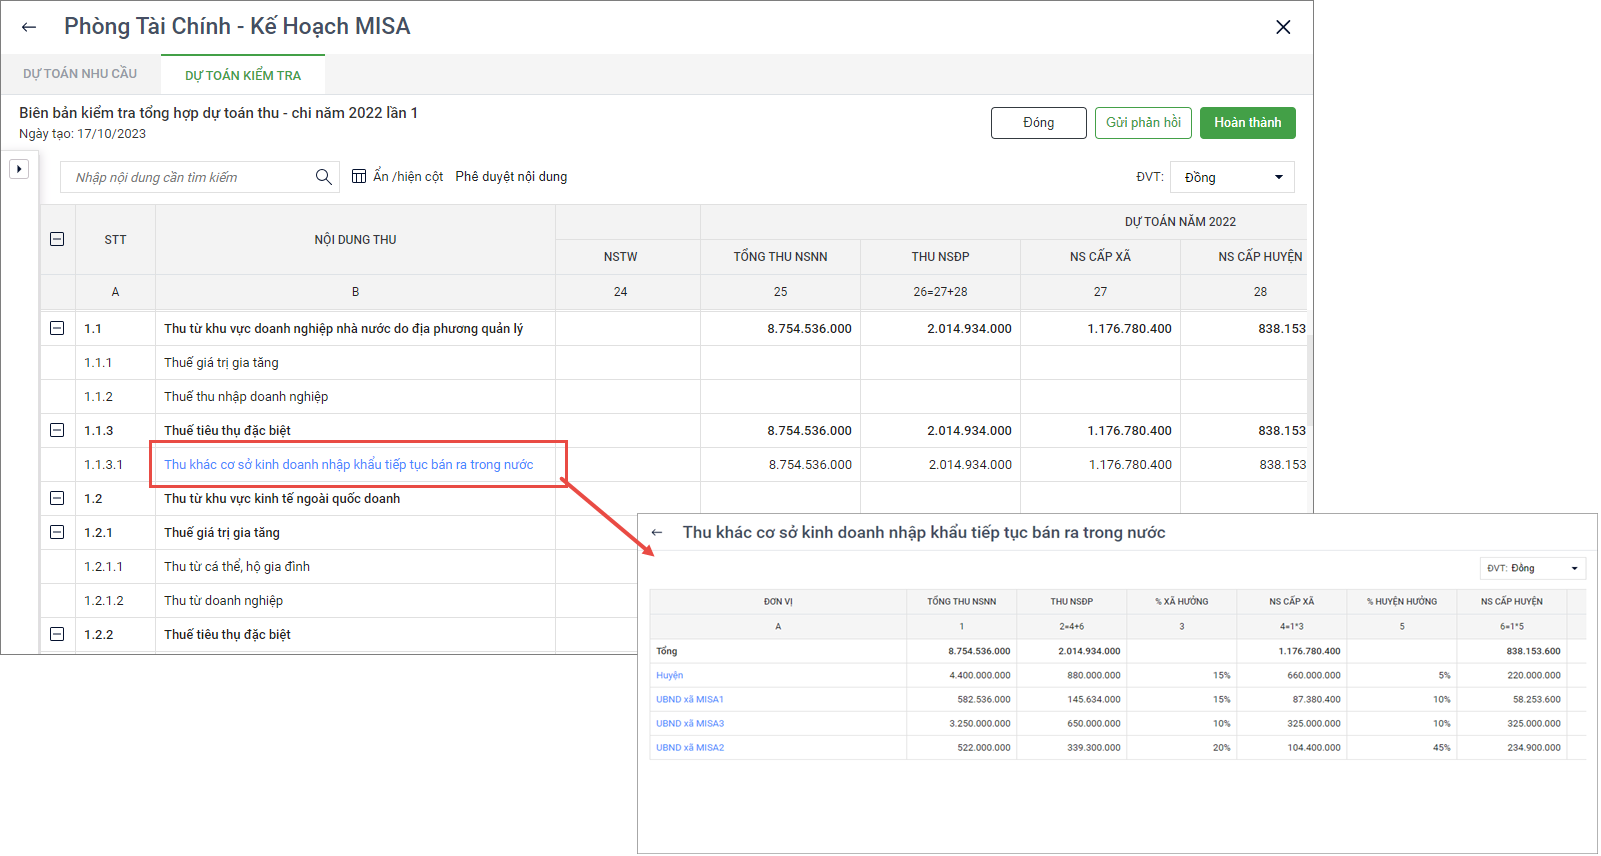Click the back arrow in the detail popup
Screen dimensions: 1601x856
coord(657,533)
